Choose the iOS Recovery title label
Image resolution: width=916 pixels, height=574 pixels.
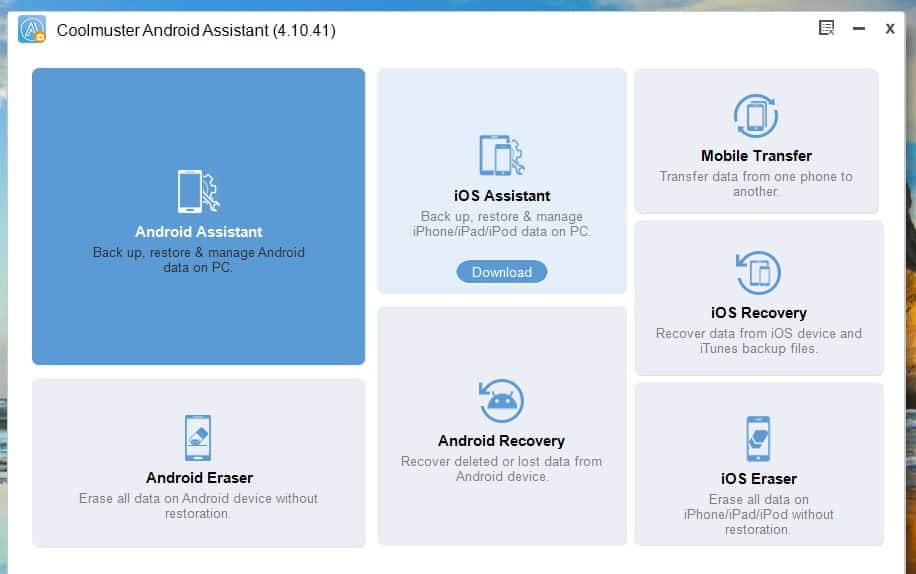[758, 313]
